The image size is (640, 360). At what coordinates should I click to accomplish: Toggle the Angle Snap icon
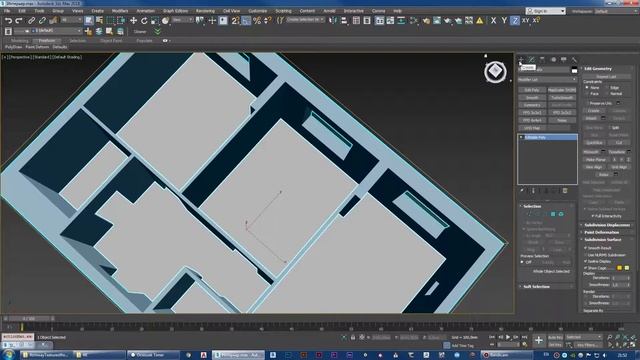pos(246,20)
